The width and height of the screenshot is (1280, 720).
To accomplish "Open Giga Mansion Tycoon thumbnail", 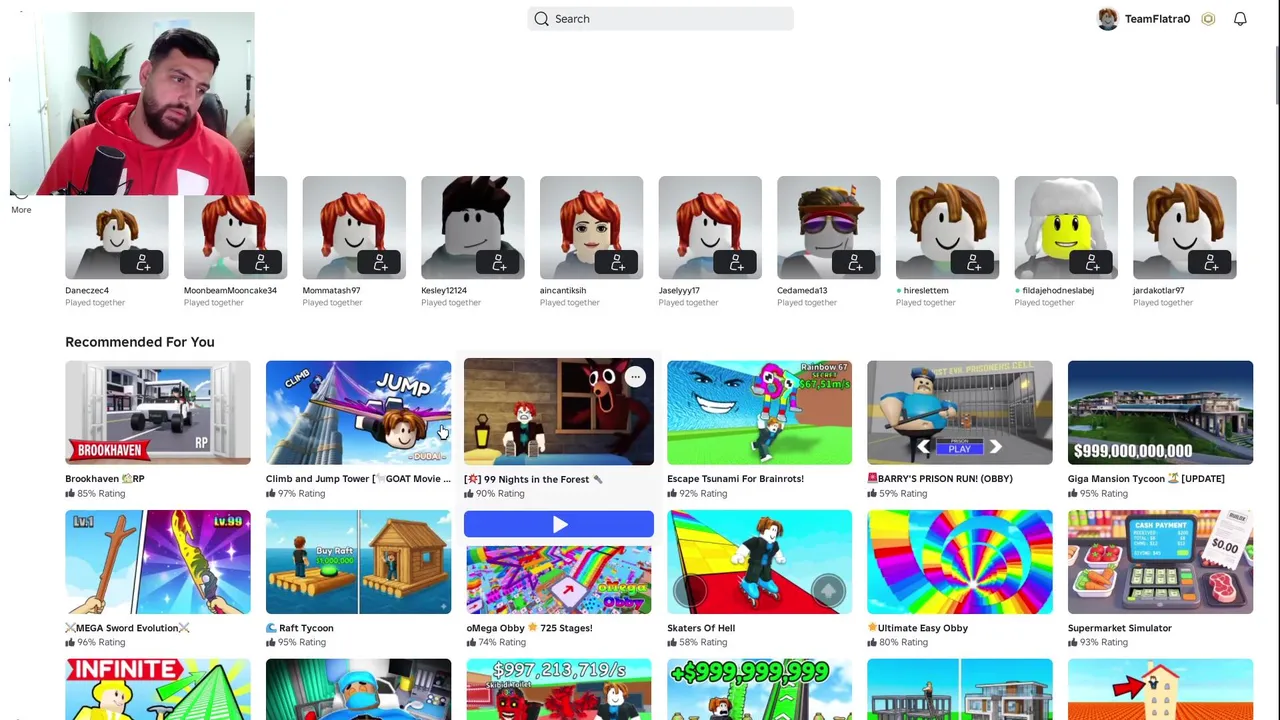I will 1160,412.
